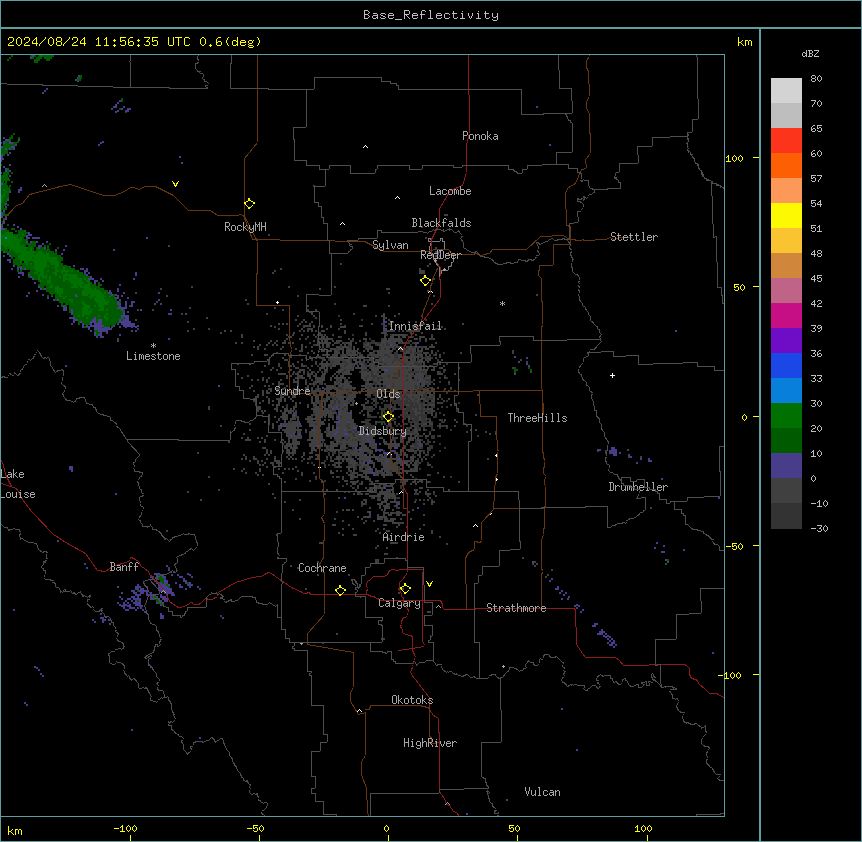Image resolution: width=862 pixels, height=842 pixels.
Task: Select the Innisfail label
Action: [x=415, y=326]
